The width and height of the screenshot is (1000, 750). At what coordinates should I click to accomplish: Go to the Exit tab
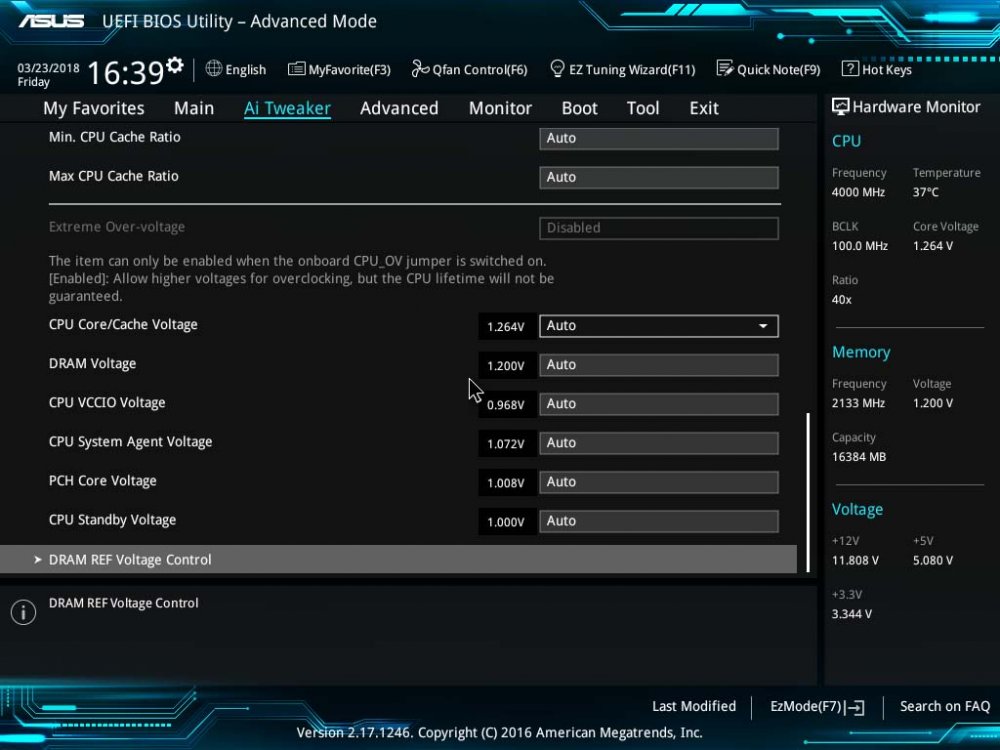[x=704, y=108]
